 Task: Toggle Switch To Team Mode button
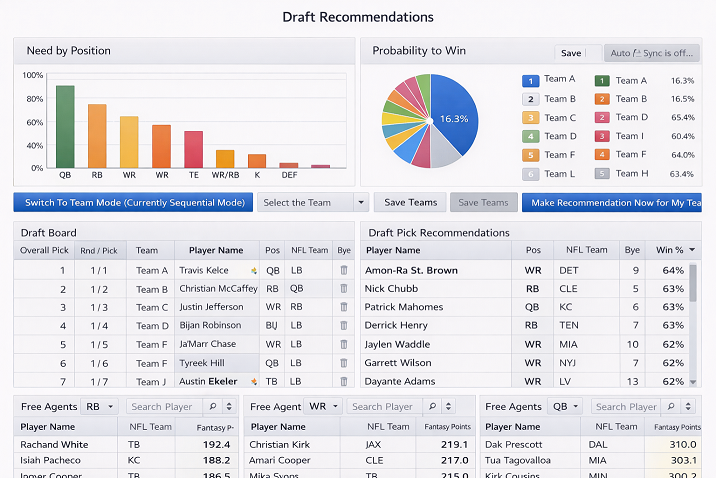(x=133, y=202)
